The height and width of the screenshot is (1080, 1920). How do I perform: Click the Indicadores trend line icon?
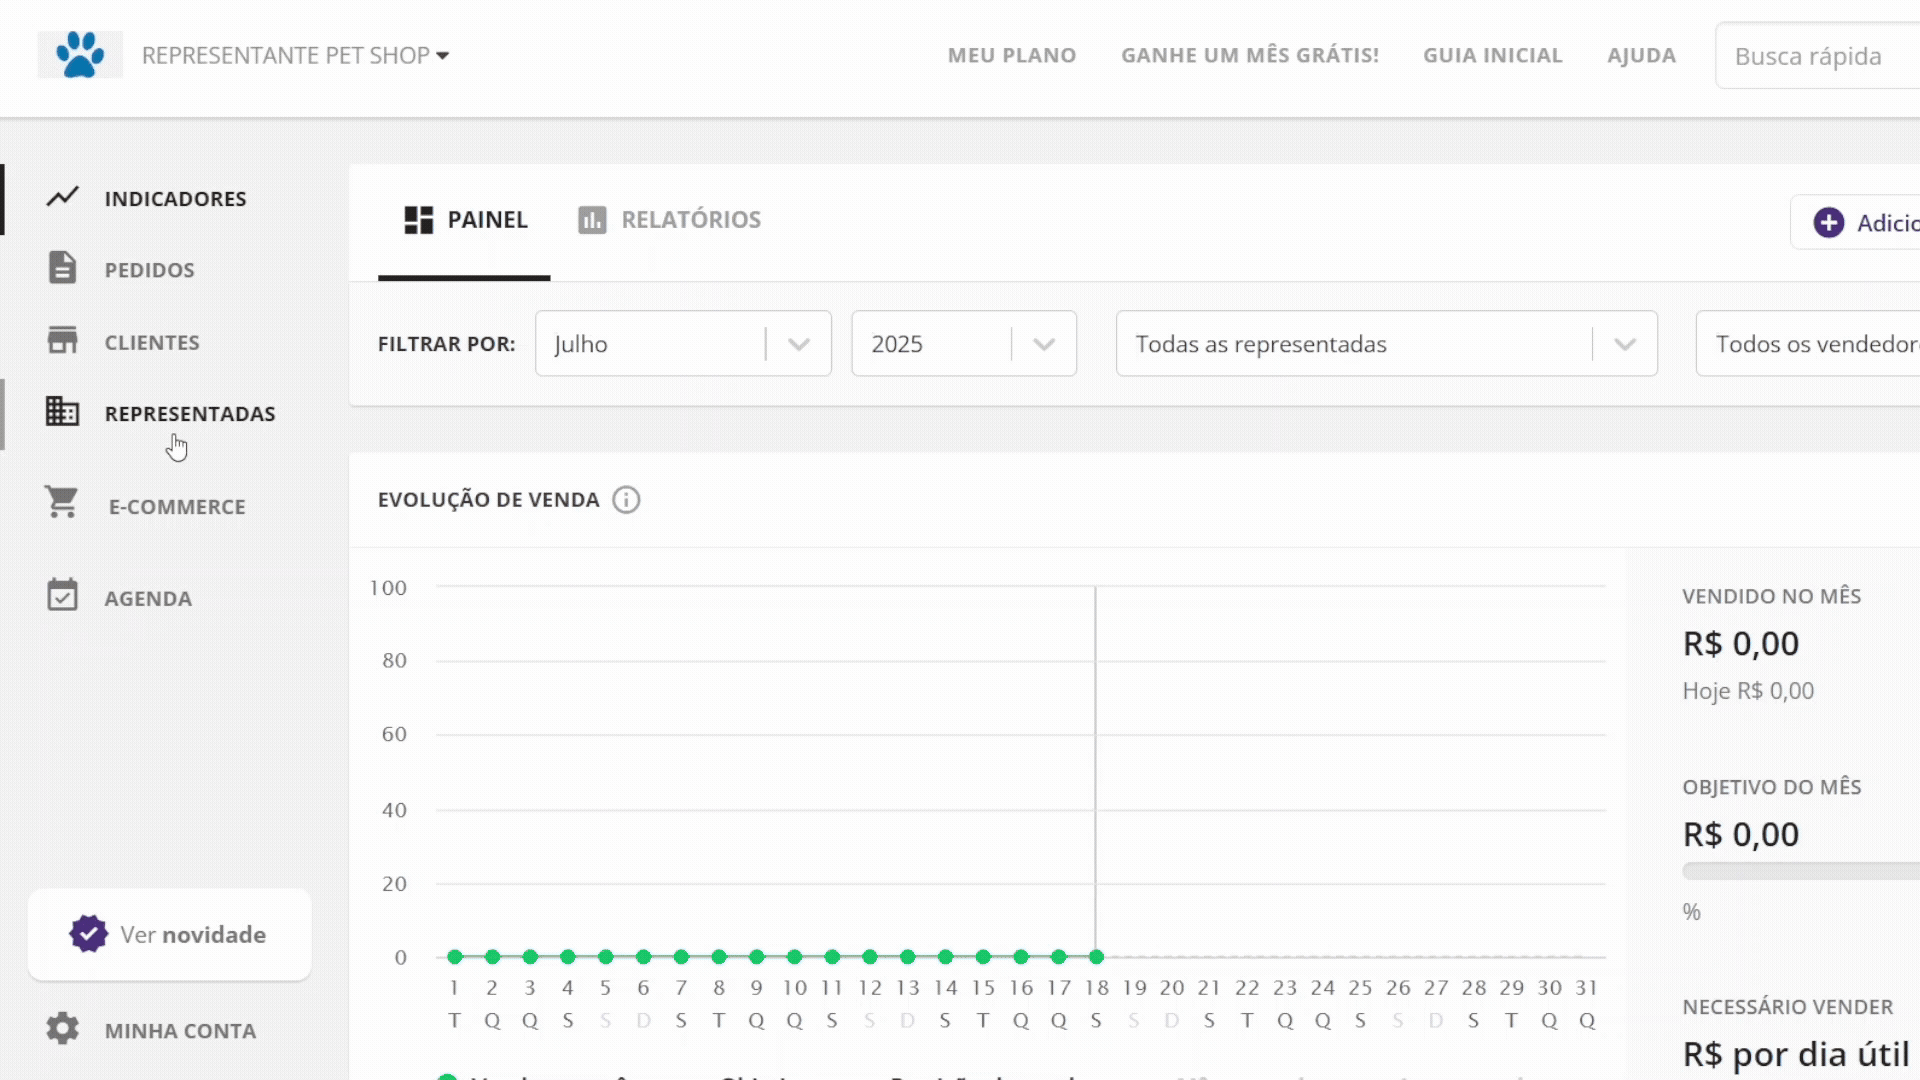point(62,197)
